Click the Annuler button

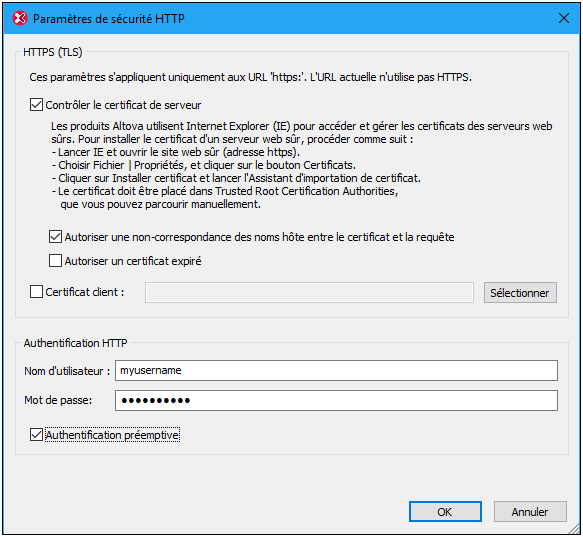pyautogui.click(x=530, y=512)
